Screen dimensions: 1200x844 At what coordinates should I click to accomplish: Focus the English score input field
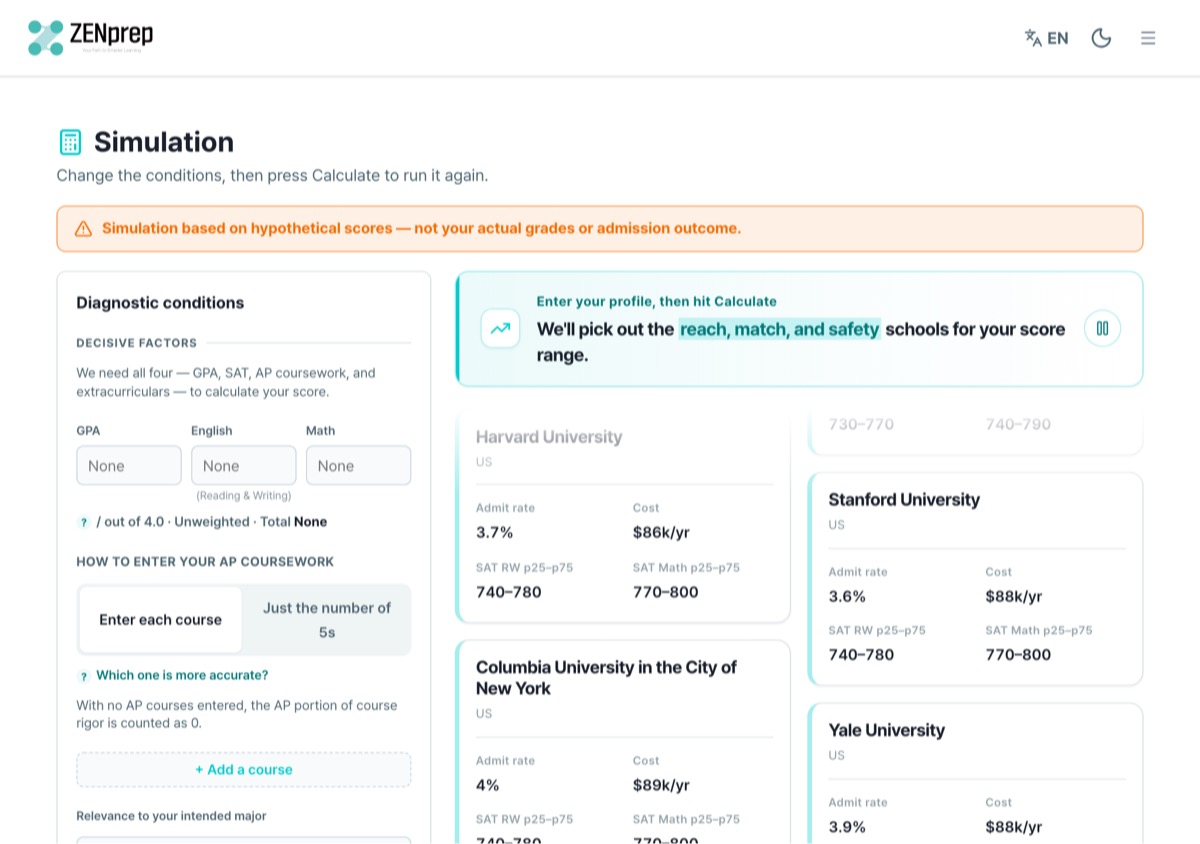click(244, 466)
